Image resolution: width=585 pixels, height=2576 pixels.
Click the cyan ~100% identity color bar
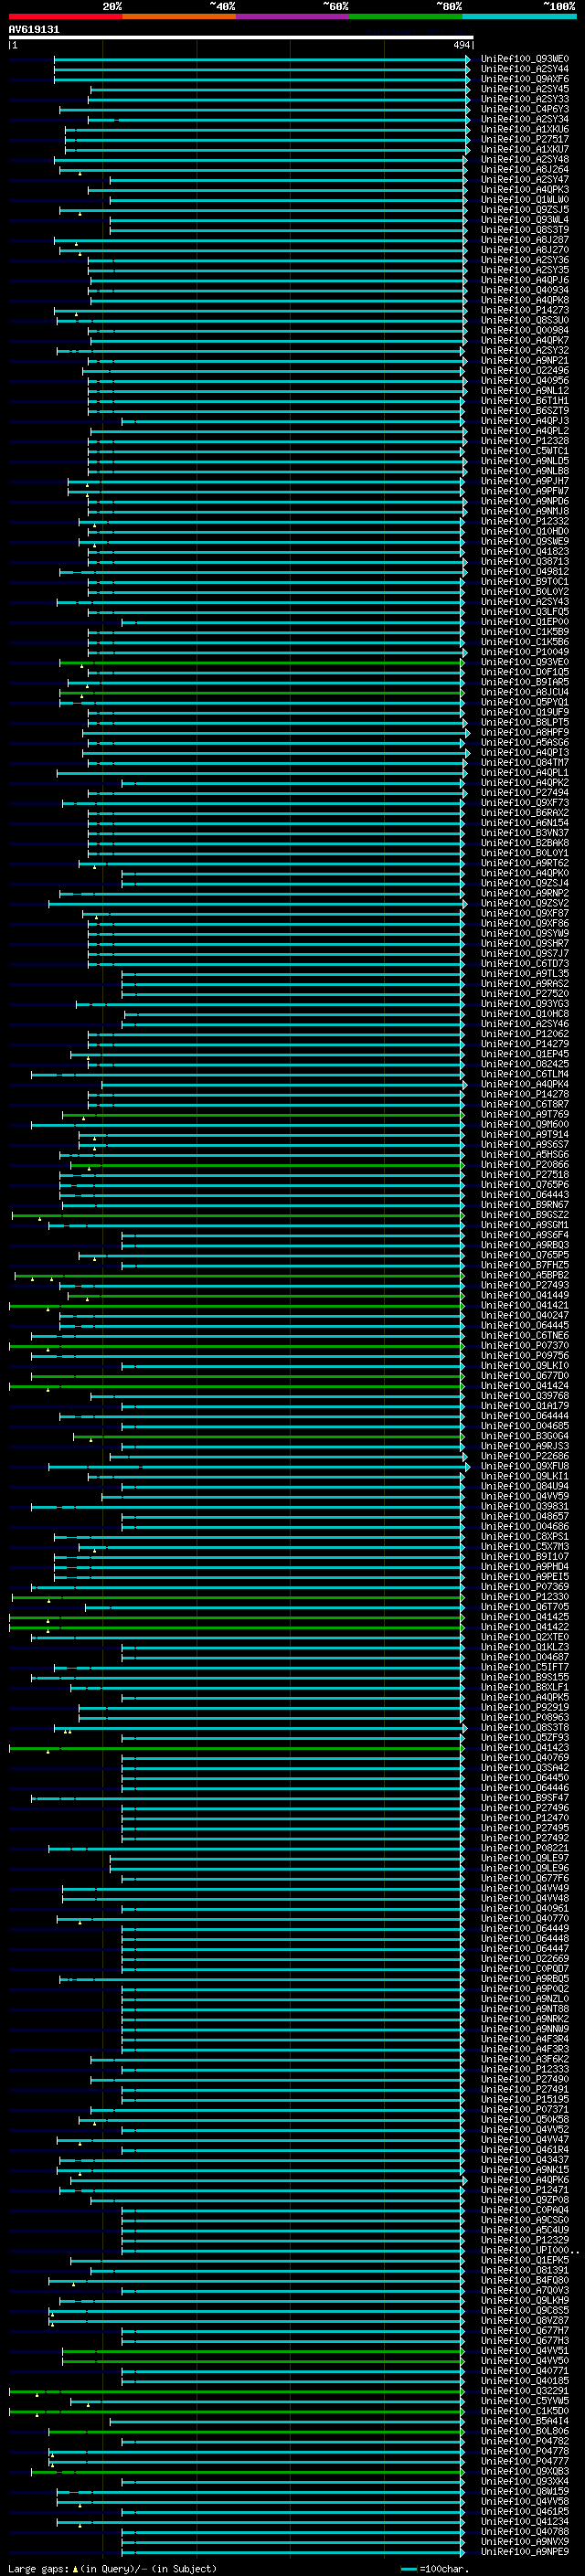[x=519, y=16]
